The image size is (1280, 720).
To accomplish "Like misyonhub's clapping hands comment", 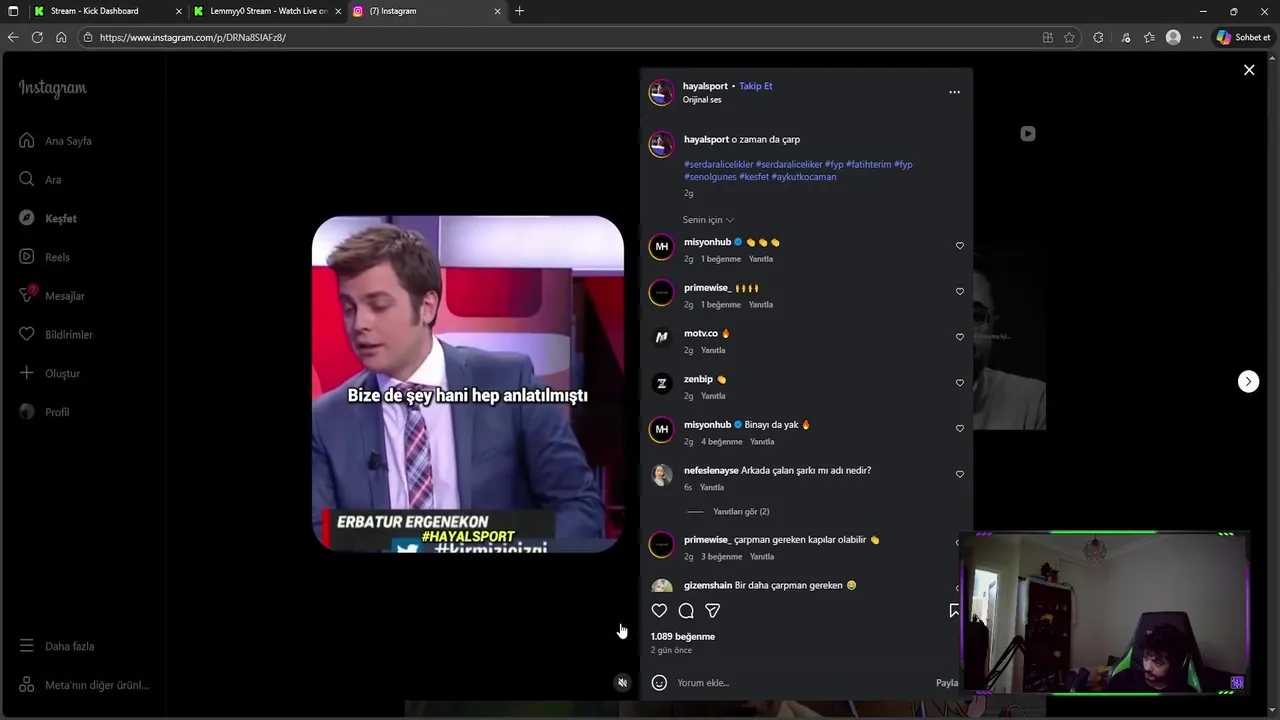I will [x=960, y=246].
